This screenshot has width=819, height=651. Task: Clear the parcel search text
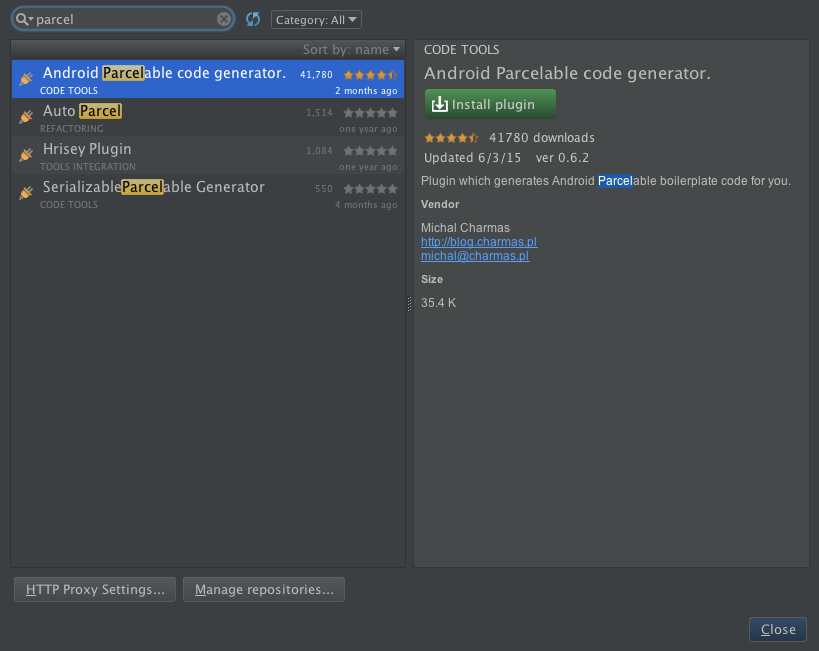point(224,18)
